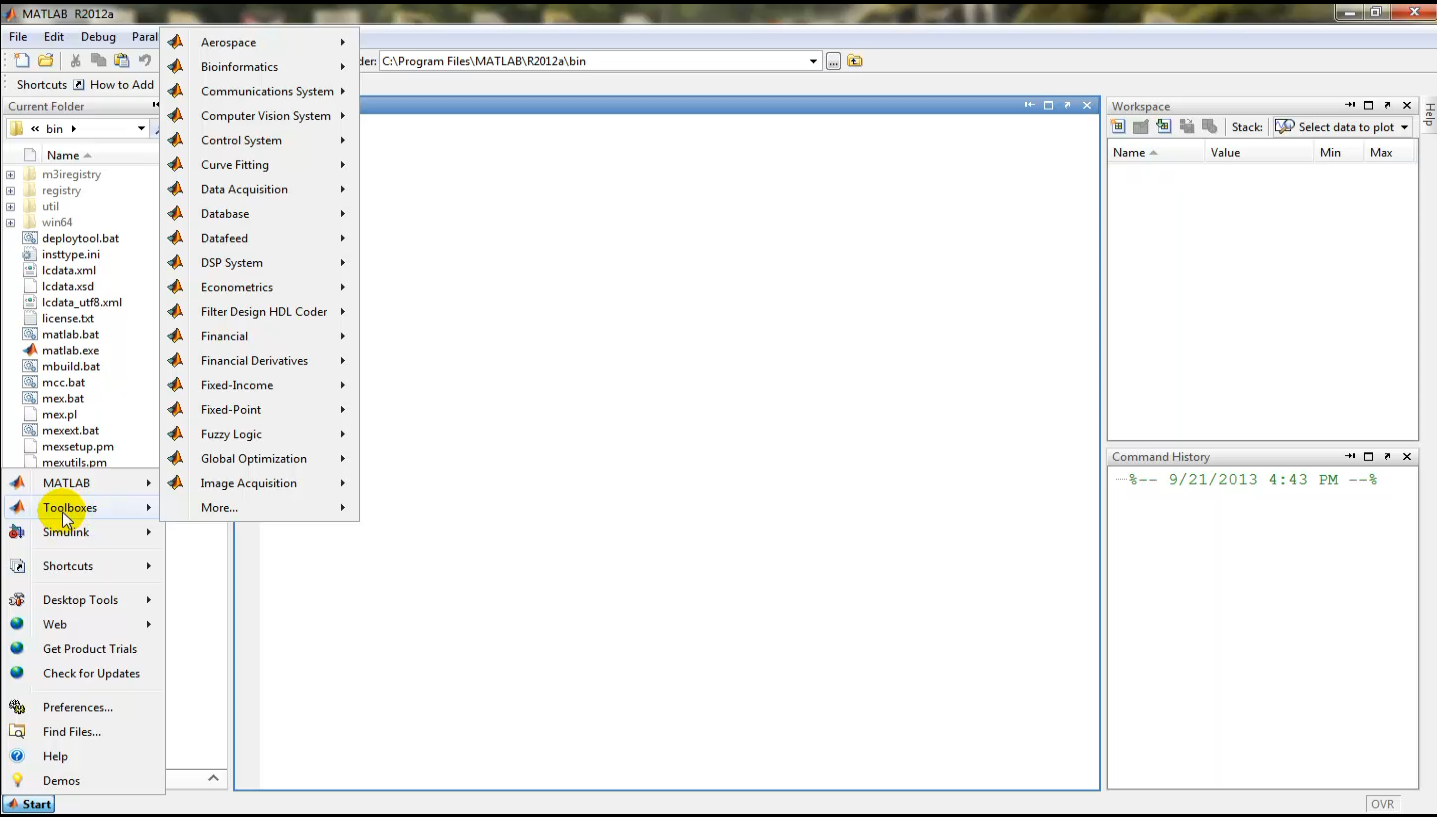Click the Undo arrow toolbar icon

pos(145,61)
